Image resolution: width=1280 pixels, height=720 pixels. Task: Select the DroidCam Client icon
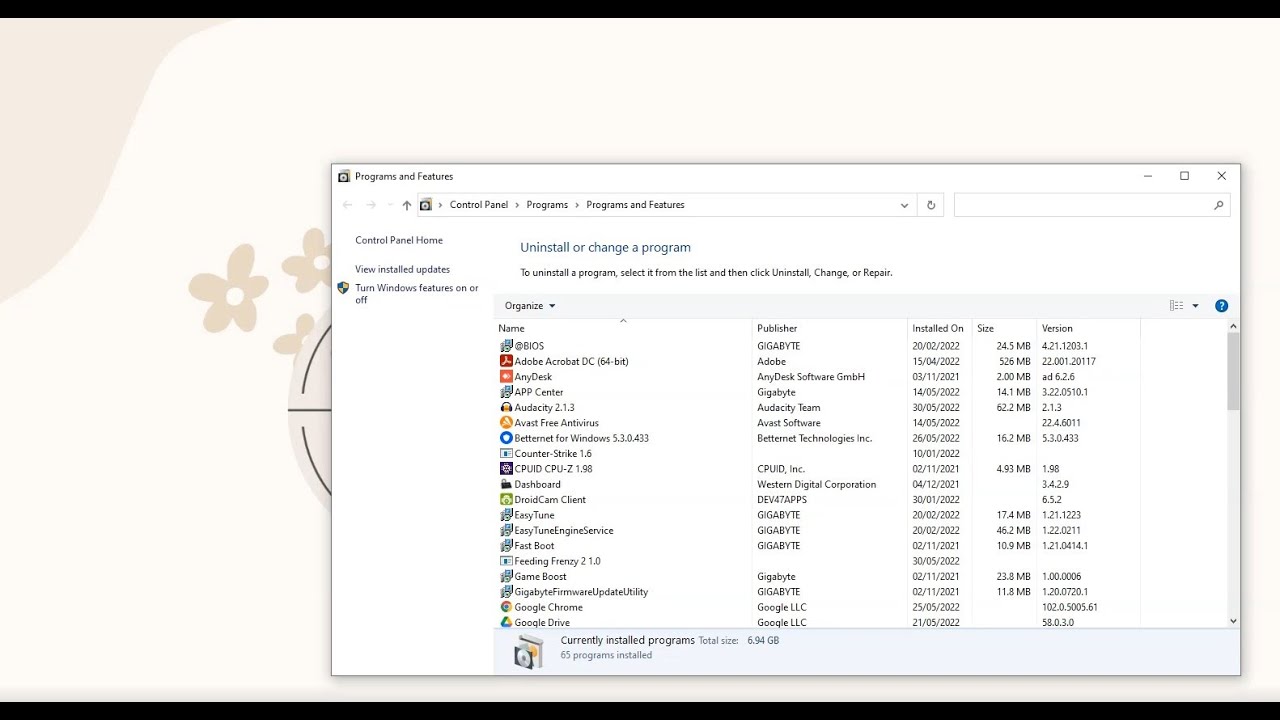506,500
